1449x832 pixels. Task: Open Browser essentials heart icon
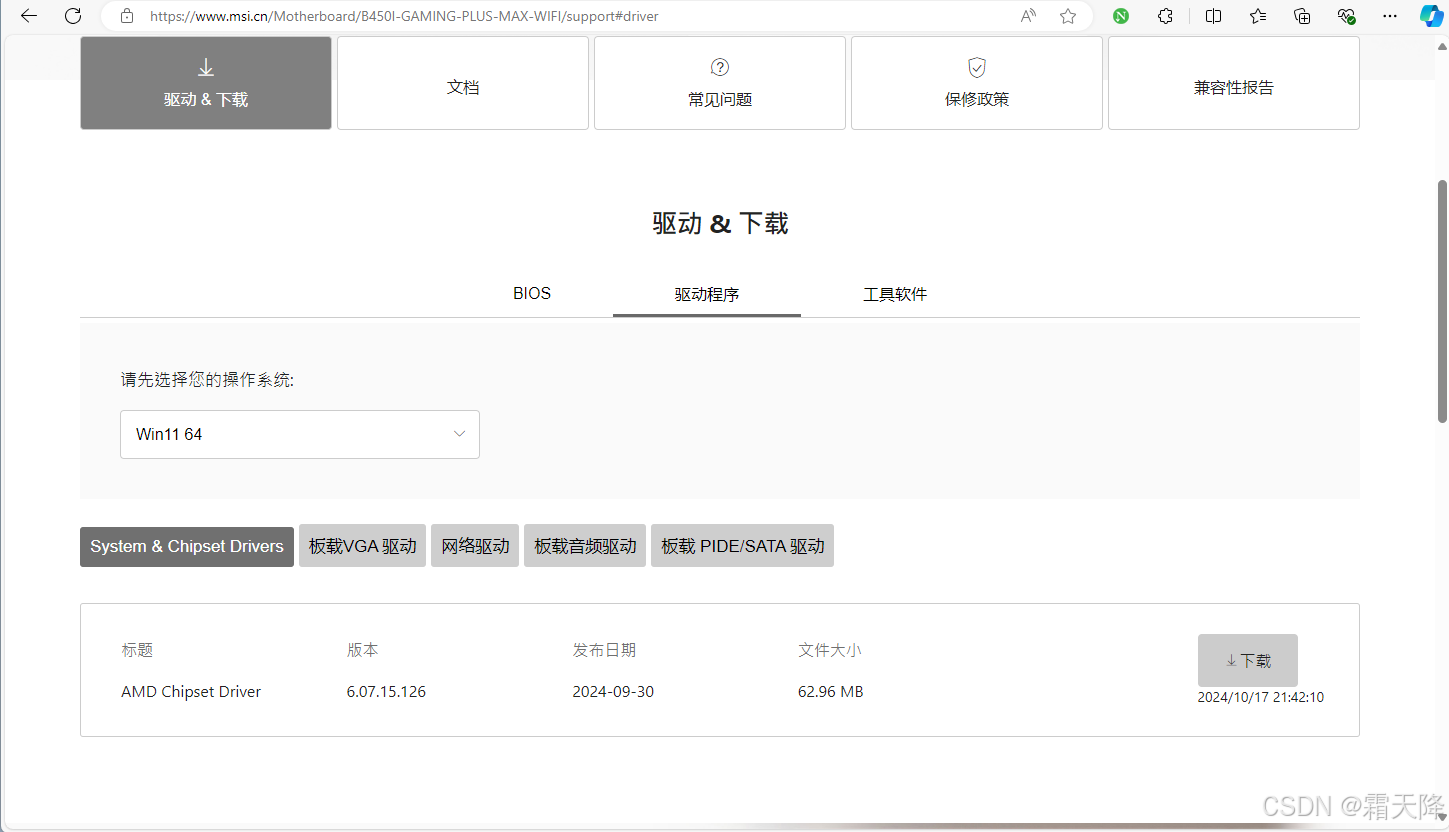click(1346, 16)
